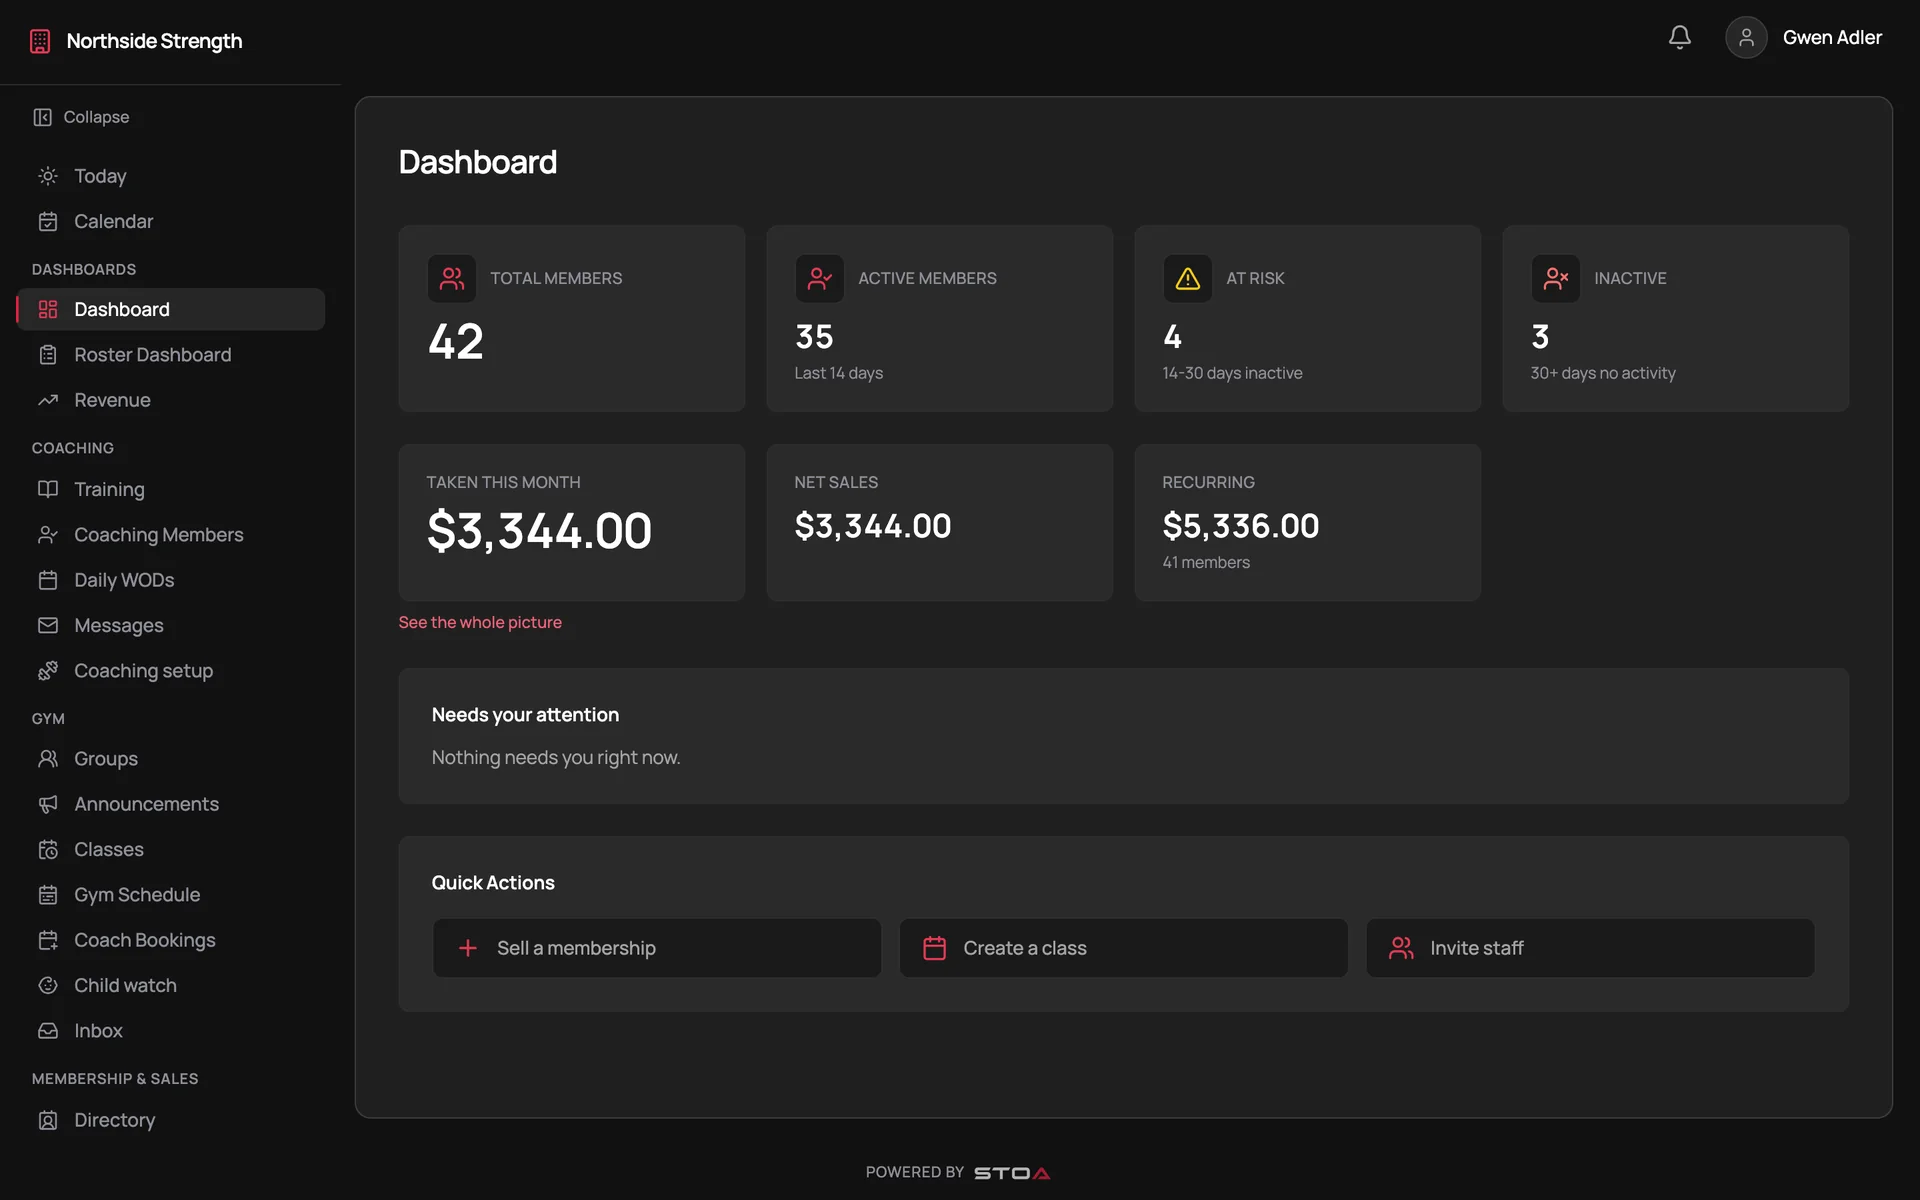Click the Announcements megaphone icon
Viewport: 1920px width, 1200px height.
[x=48, y=804]
